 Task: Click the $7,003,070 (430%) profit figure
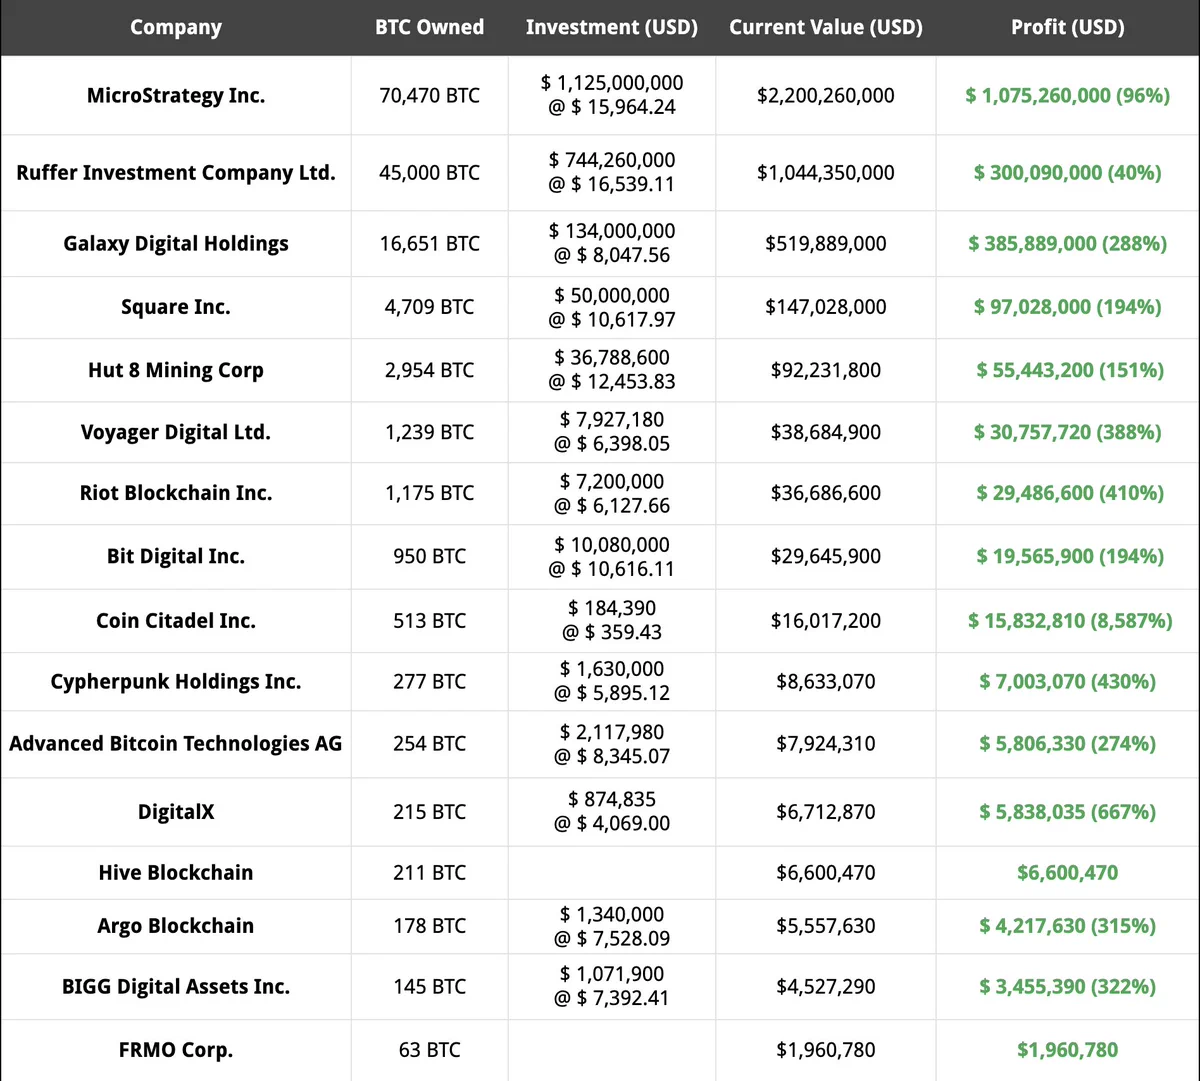click(1068, 682)
